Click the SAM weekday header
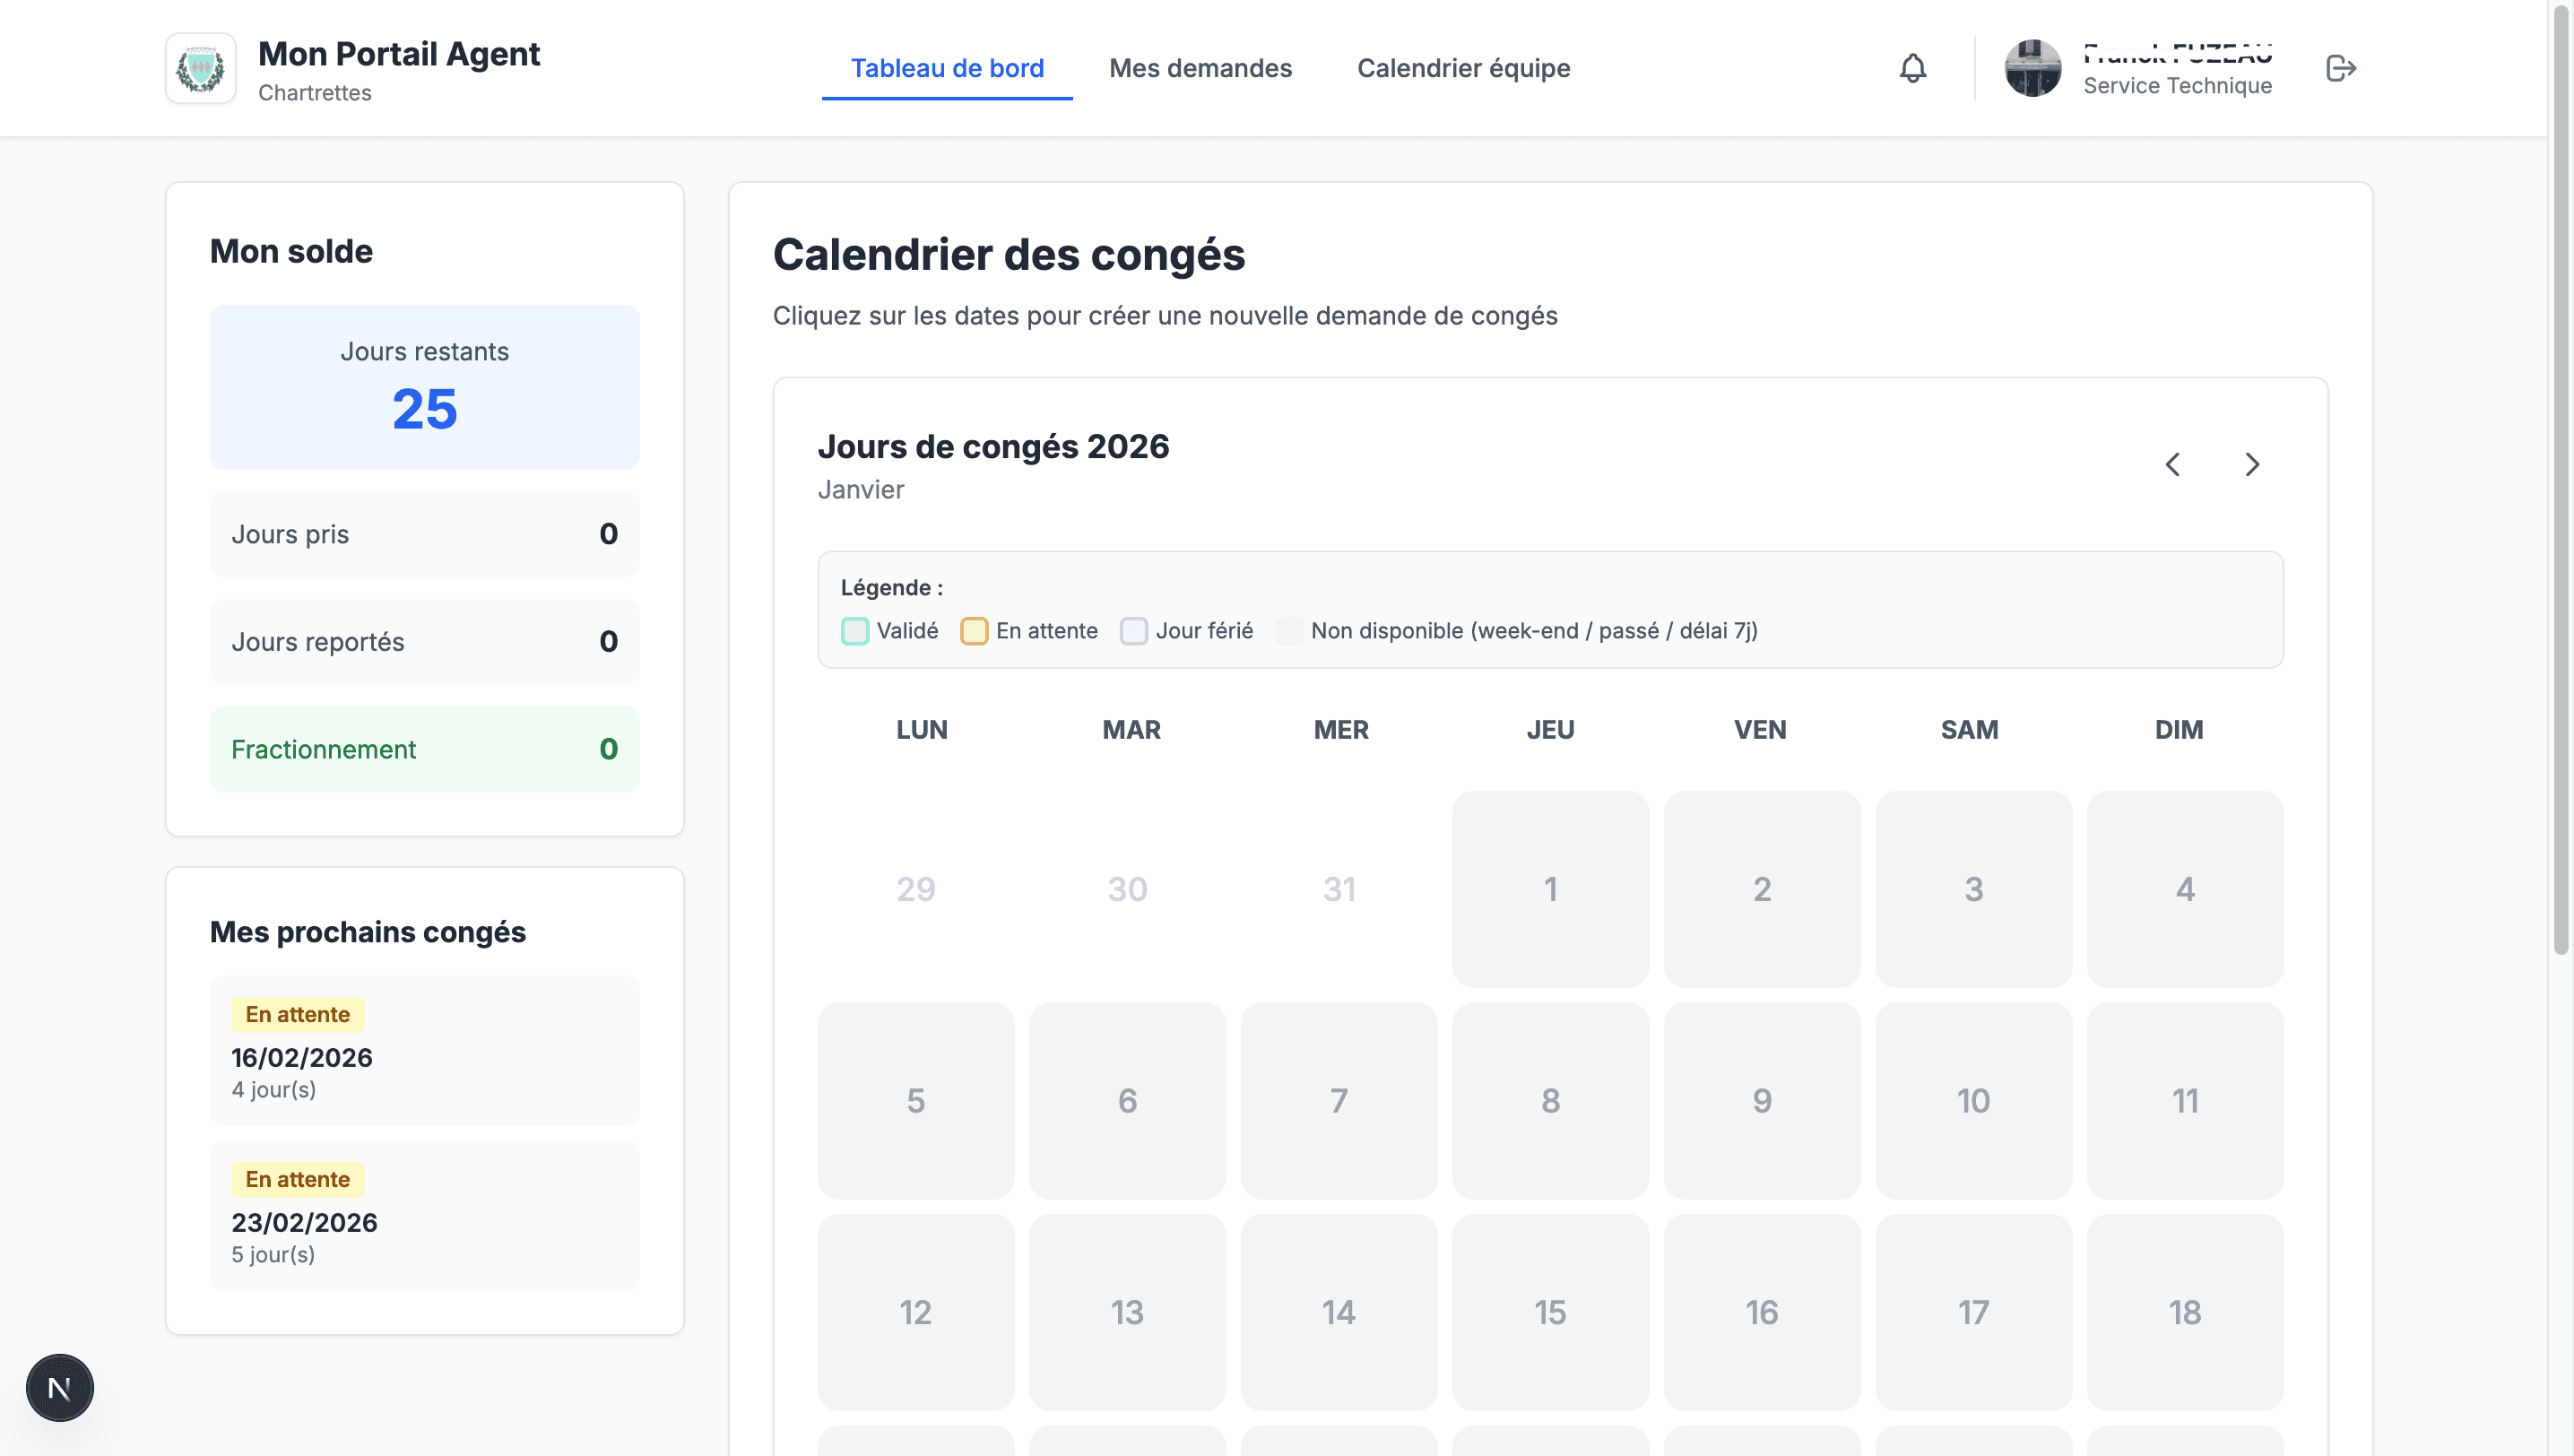2574x1456 pixels. [x=1970, y=730]
